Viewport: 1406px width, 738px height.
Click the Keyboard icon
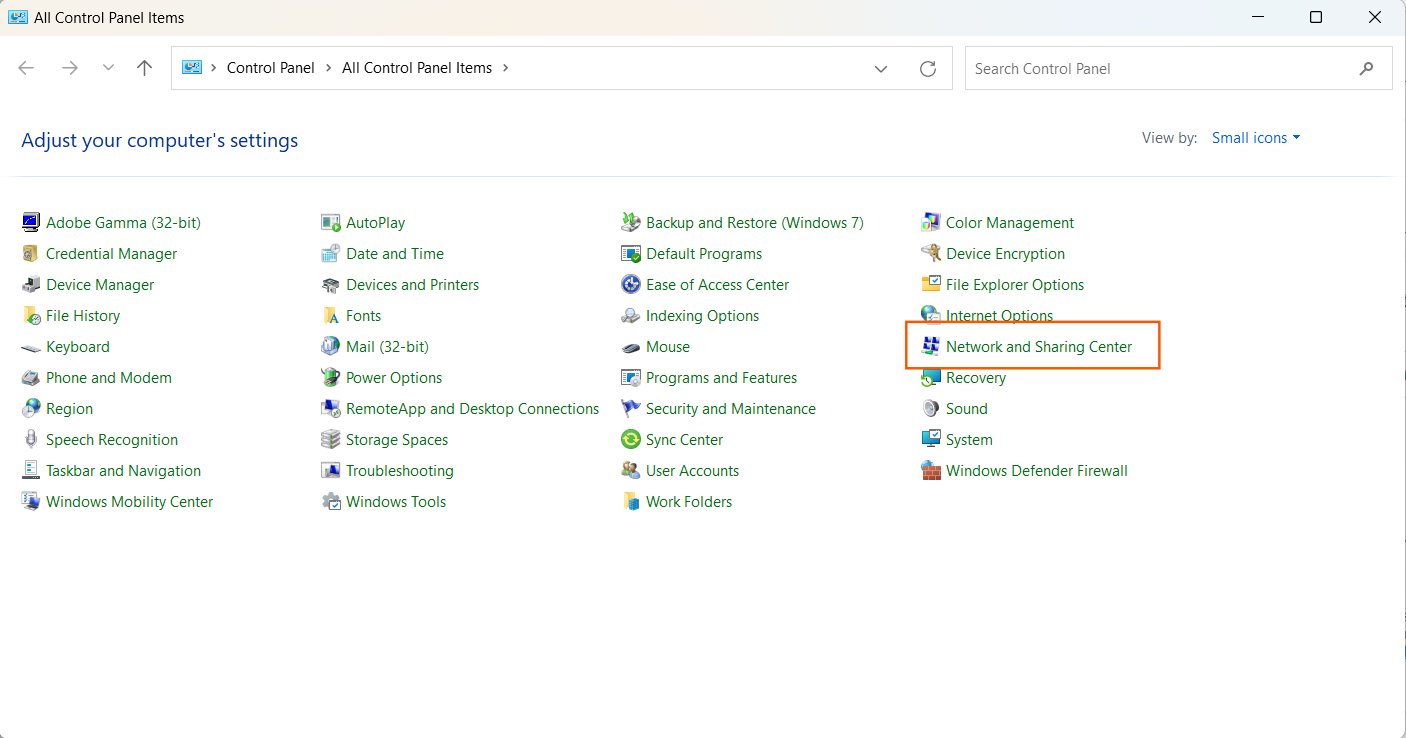point(30,346)
